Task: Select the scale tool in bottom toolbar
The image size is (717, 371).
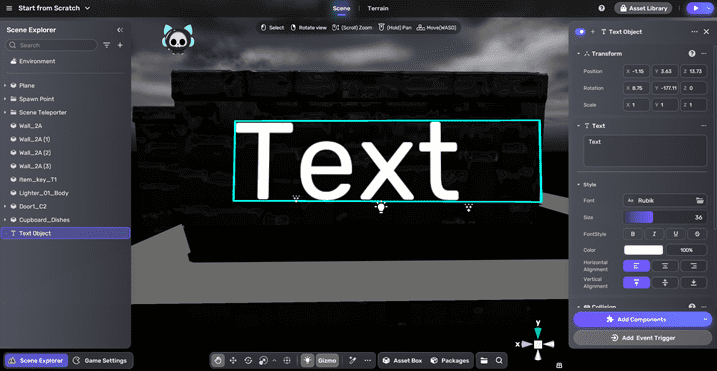Action: tap(263, 360)
